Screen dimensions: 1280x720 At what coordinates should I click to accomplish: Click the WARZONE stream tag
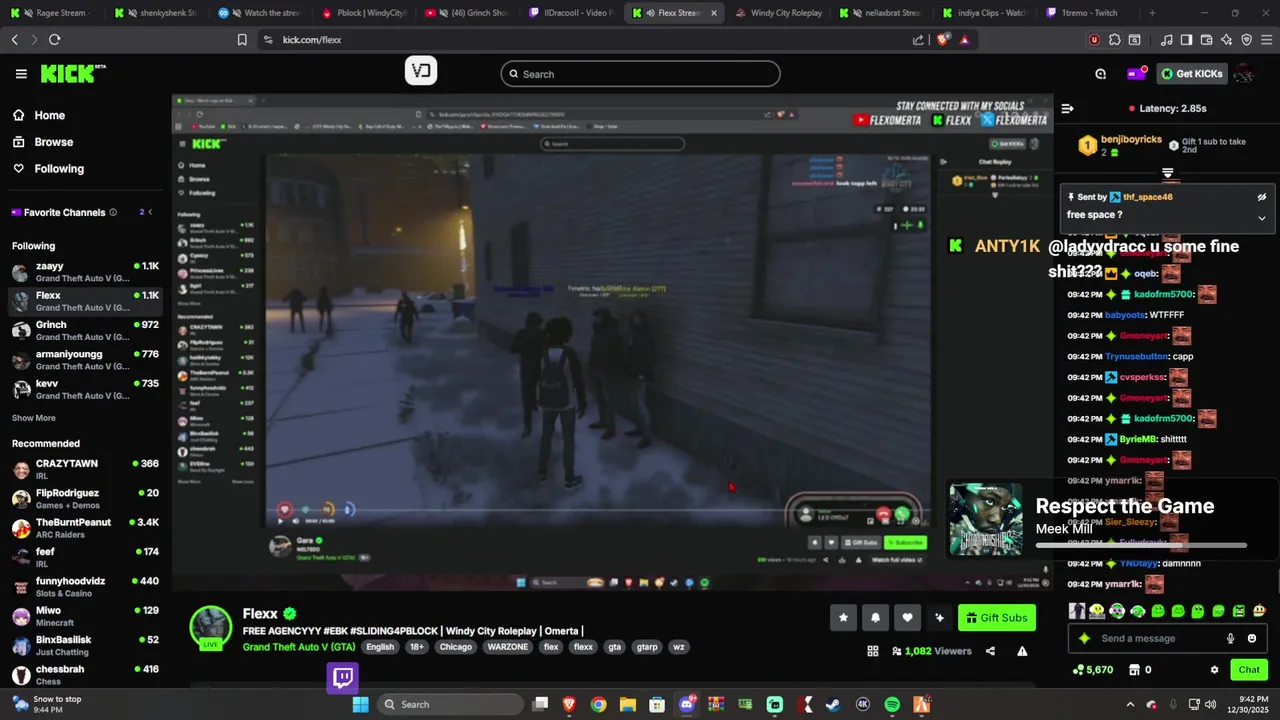tap(507, 647)
